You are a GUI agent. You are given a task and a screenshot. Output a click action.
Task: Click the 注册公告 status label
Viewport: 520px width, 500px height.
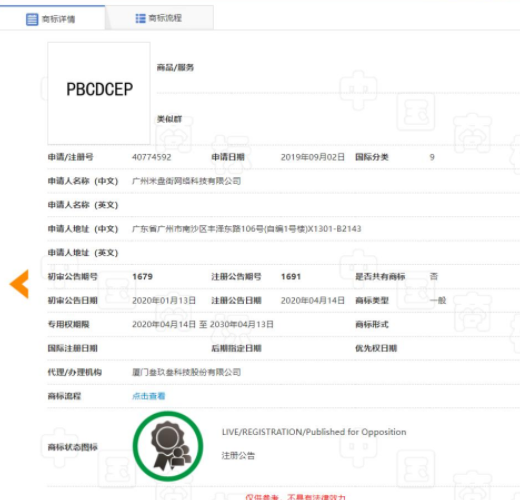(238, 456)
